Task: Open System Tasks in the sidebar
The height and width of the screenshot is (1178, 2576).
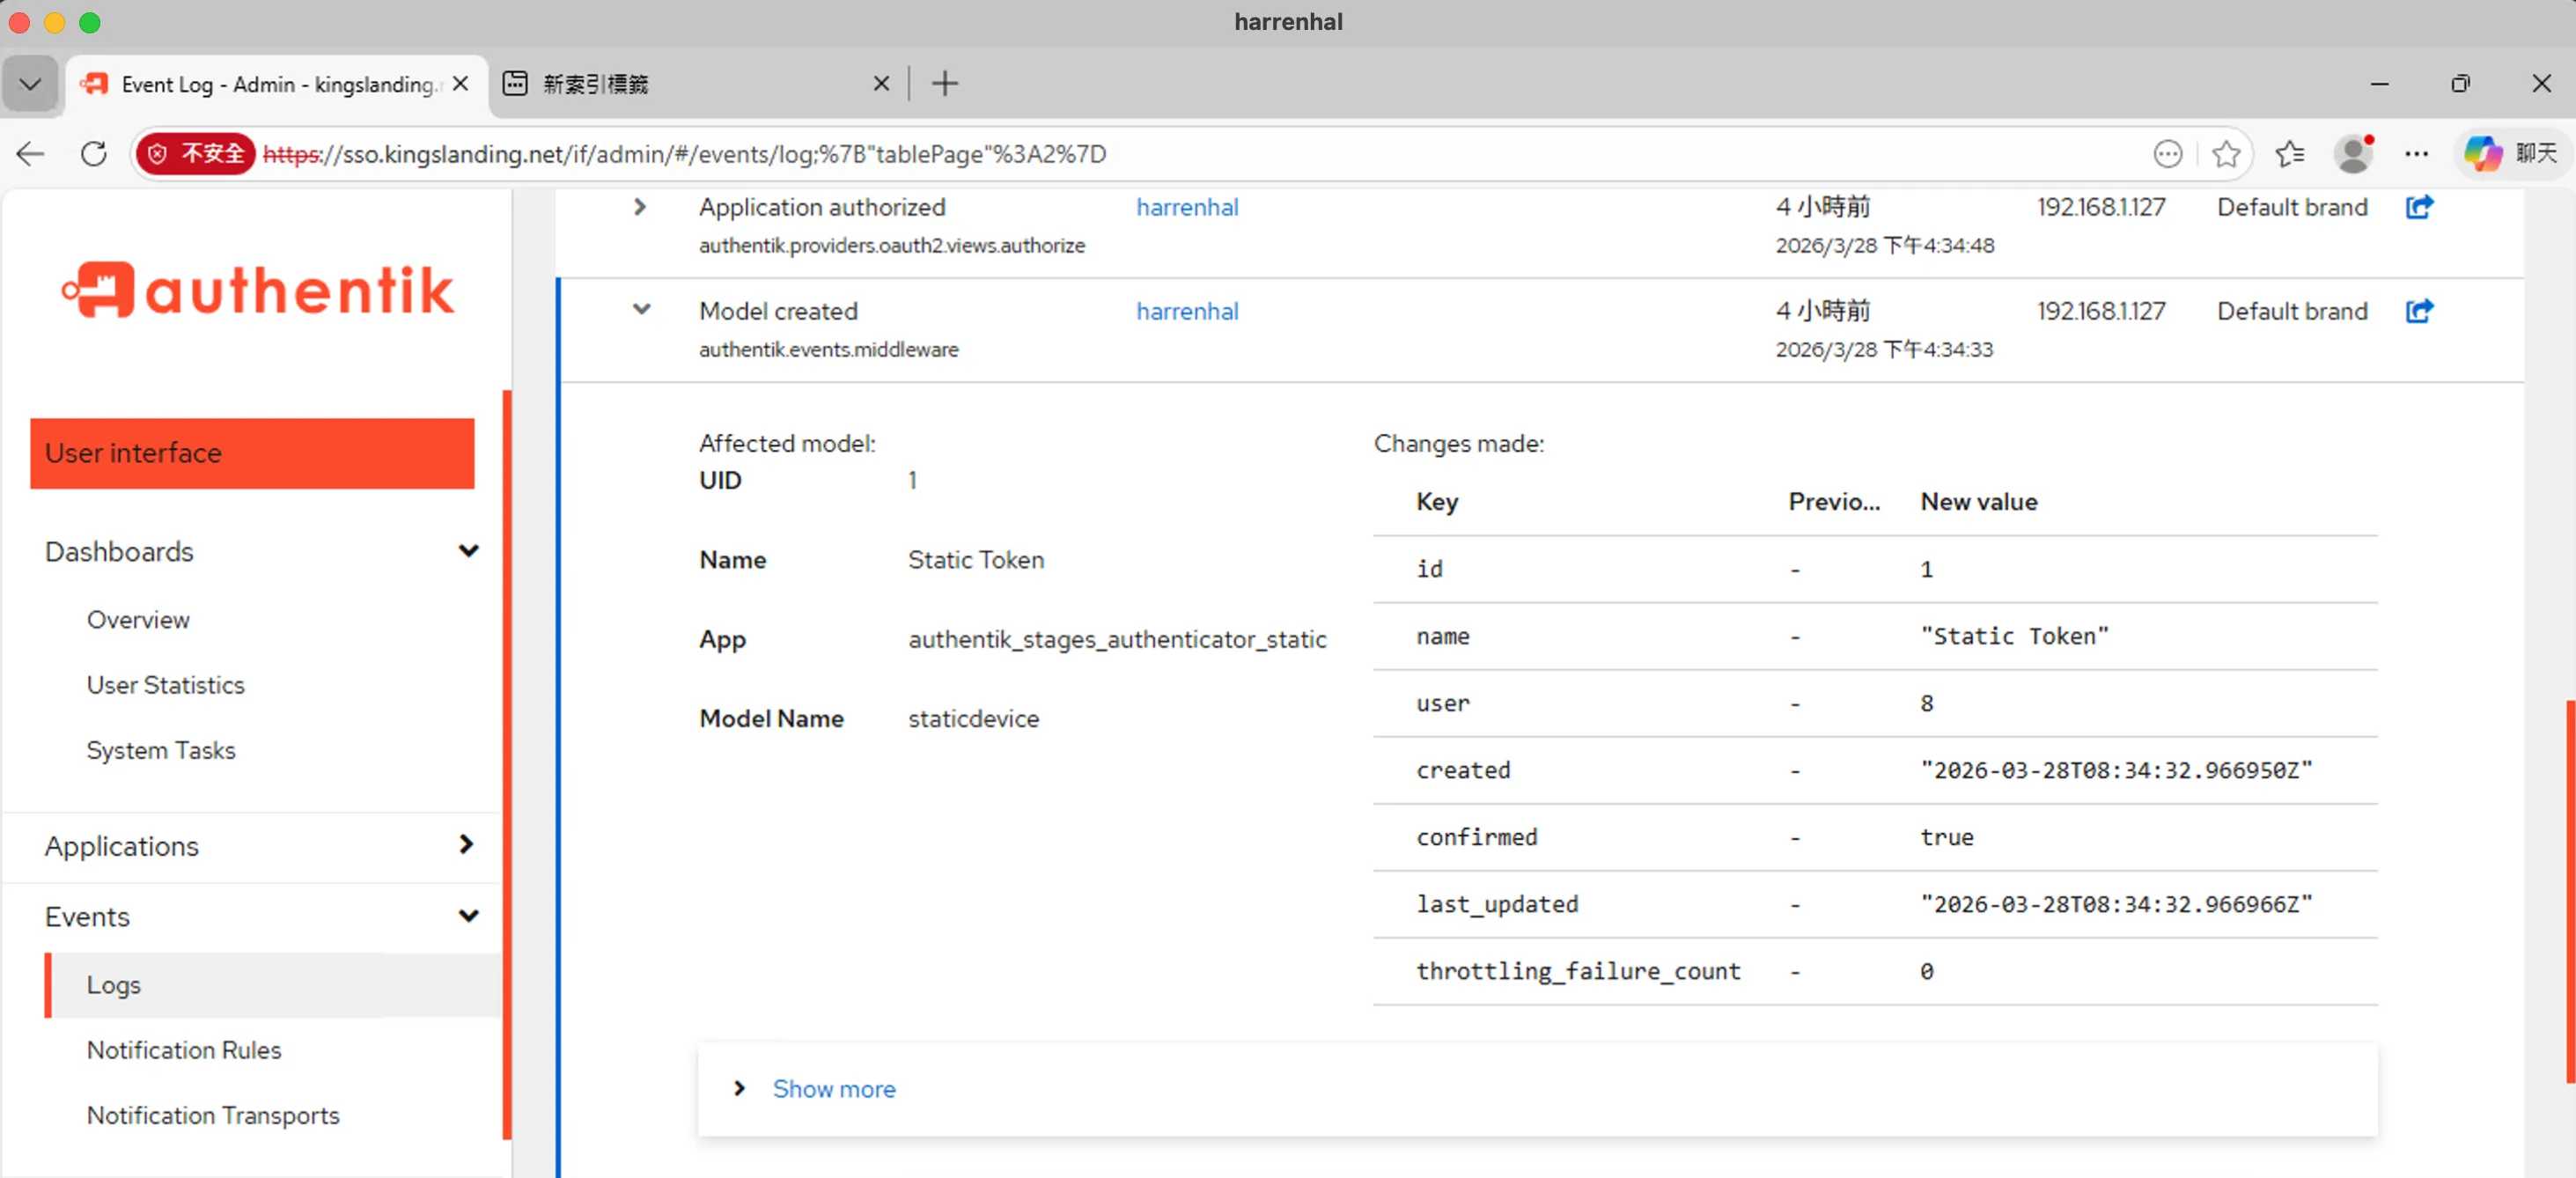Action: click(161, 750)
